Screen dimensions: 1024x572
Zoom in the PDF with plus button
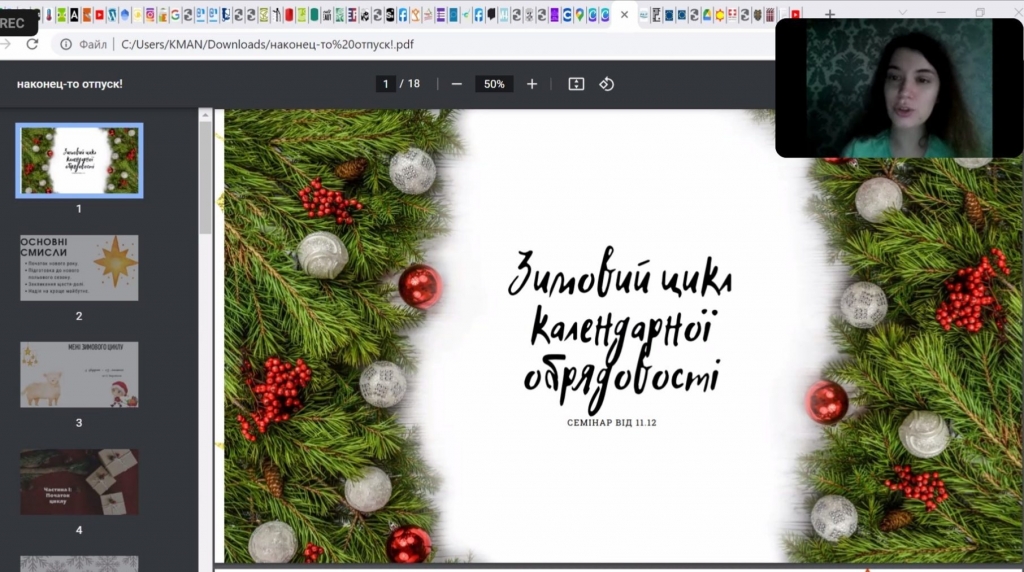point(532,84)
